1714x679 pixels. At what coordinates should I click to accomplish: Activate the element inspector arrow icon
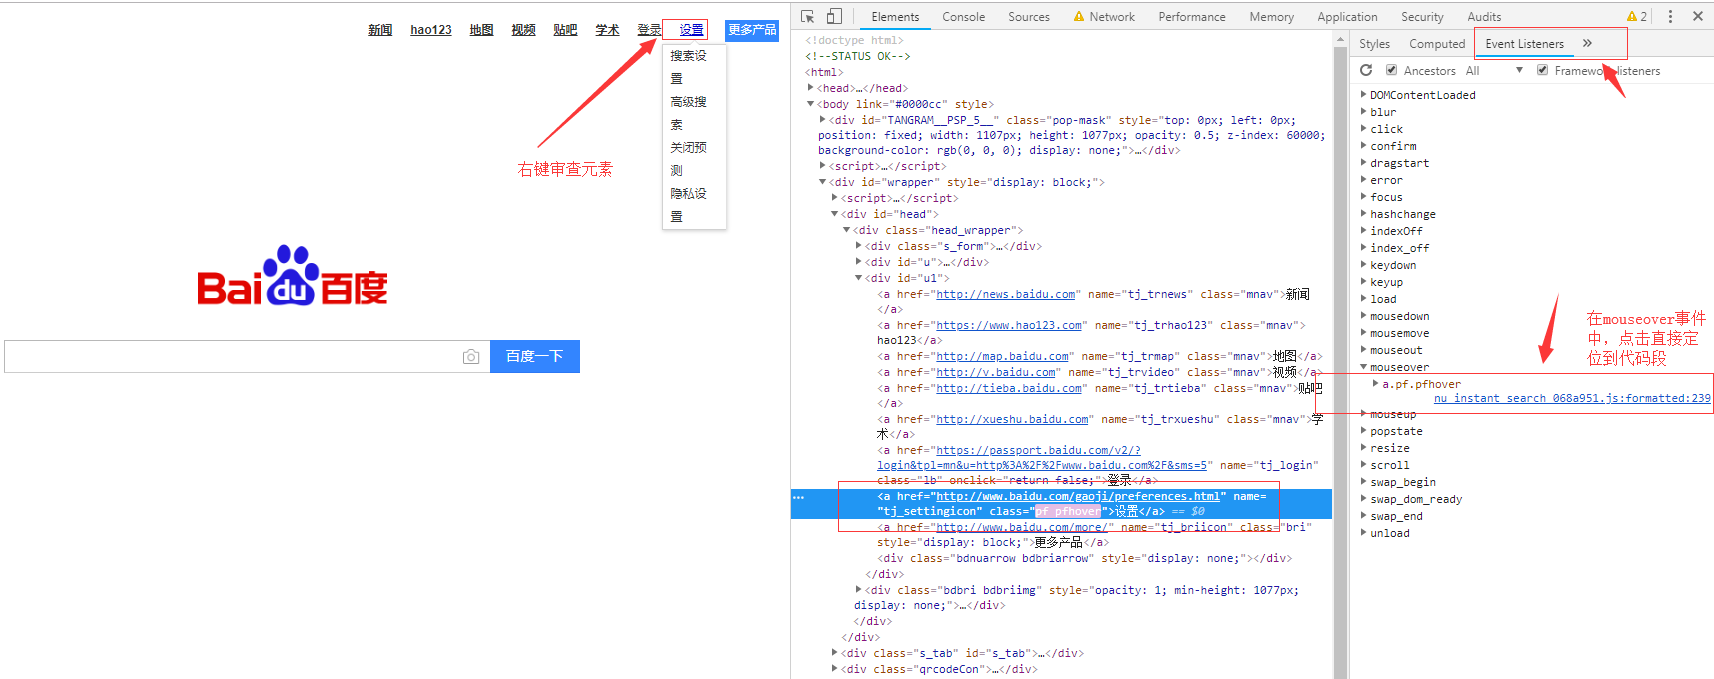[808, 16]
